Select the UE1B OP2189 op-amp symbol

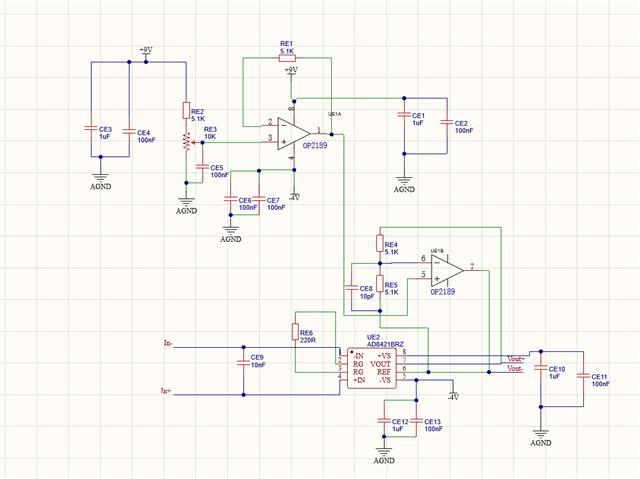(x=447, y=270)
